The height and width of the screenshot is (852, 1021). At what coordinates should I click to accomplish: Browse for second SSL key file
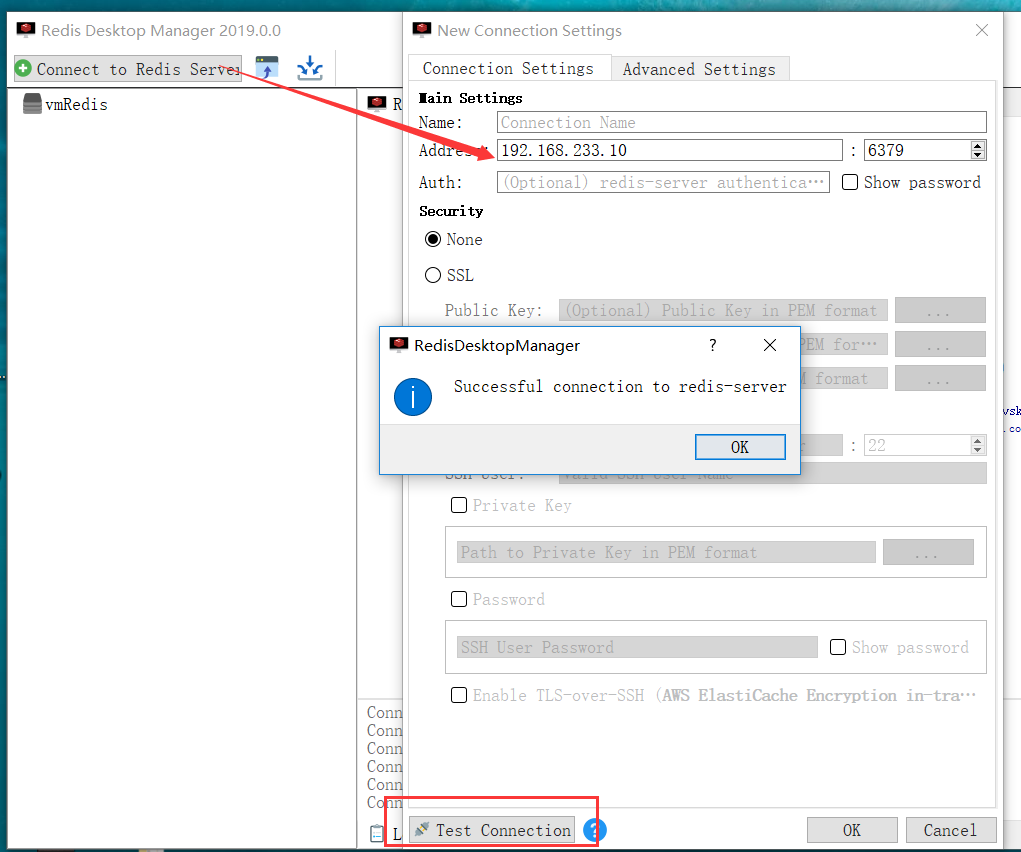pyautogui.click(x=940, y=345)
